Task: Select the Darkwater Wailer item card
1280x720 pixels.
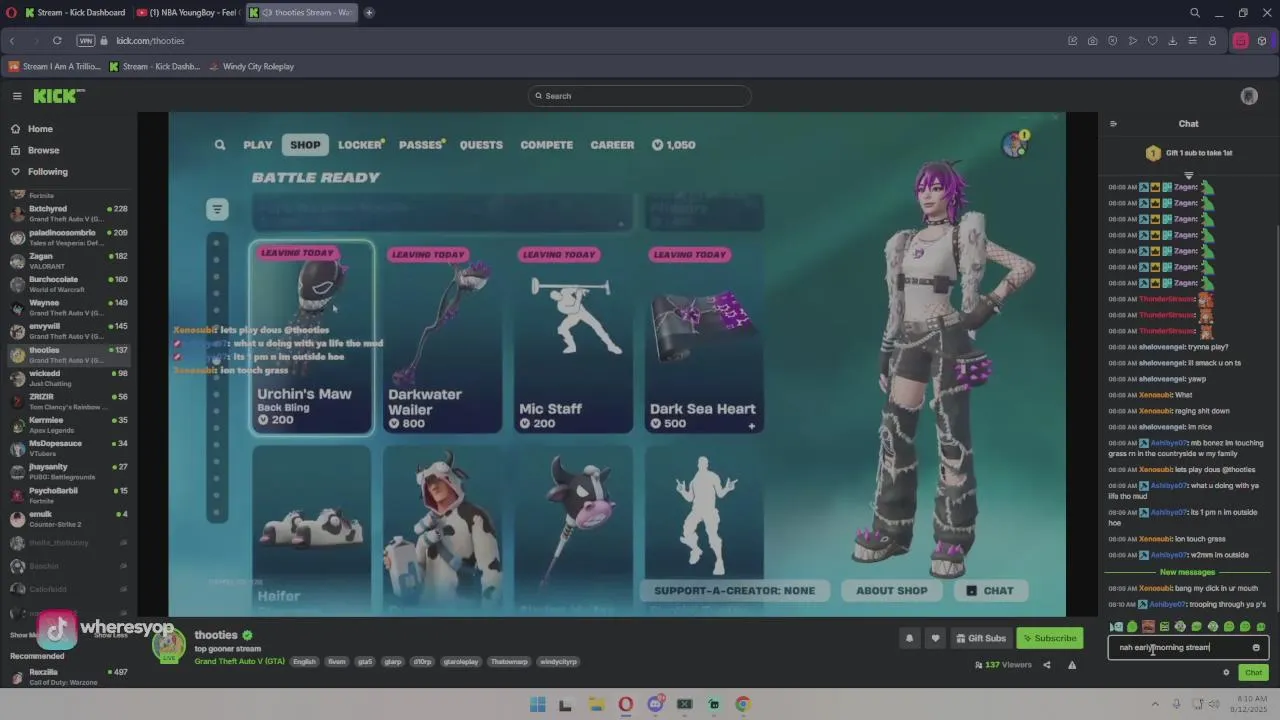Action: (442, 338)
